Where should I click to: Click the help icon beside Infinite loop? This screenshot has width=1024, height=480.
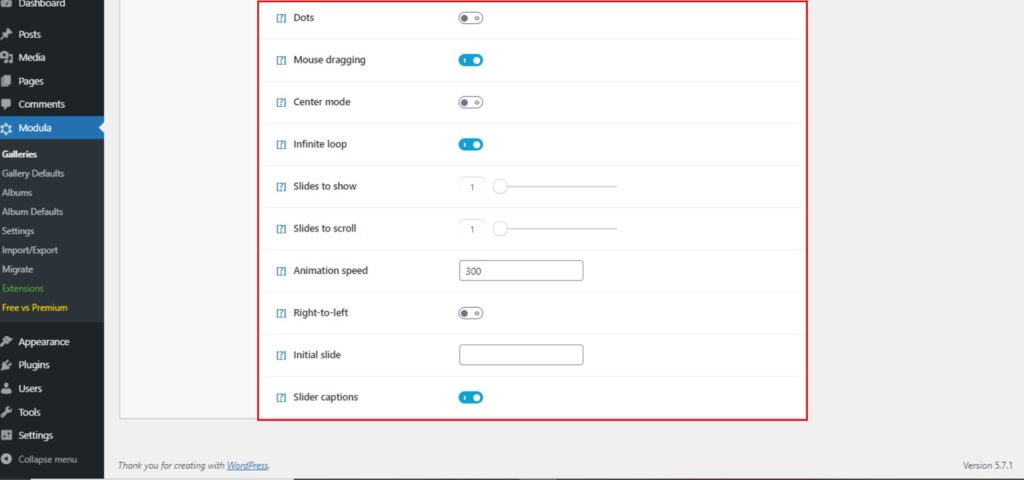tap(281, 144)
